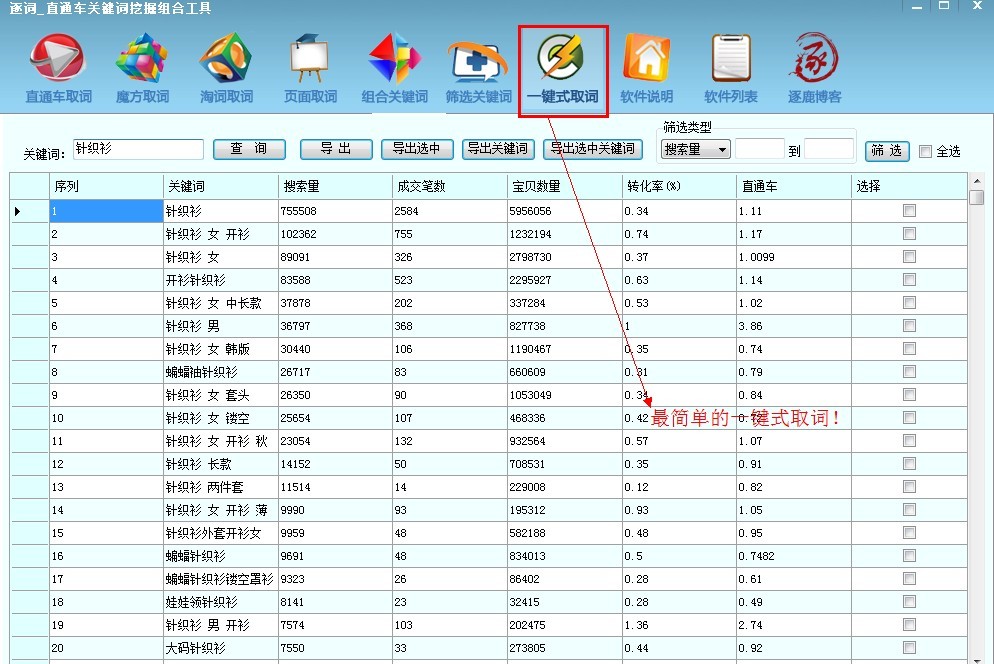Open 逐鹿博客 link icon
The image size is (994, 664).
click(815, 68)
